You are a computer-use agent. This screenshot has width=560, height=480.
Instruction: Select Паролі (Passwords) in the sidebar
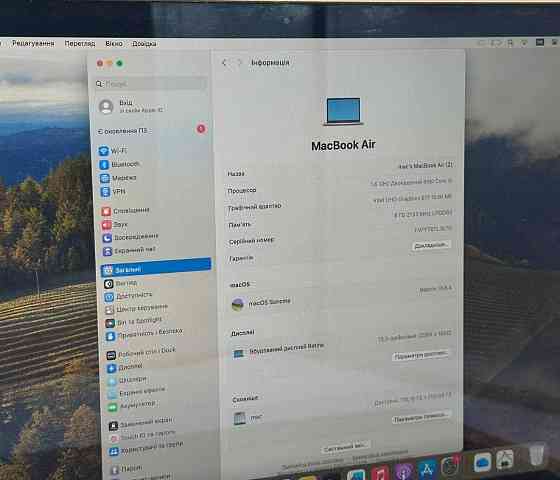(x=126, y=468)
